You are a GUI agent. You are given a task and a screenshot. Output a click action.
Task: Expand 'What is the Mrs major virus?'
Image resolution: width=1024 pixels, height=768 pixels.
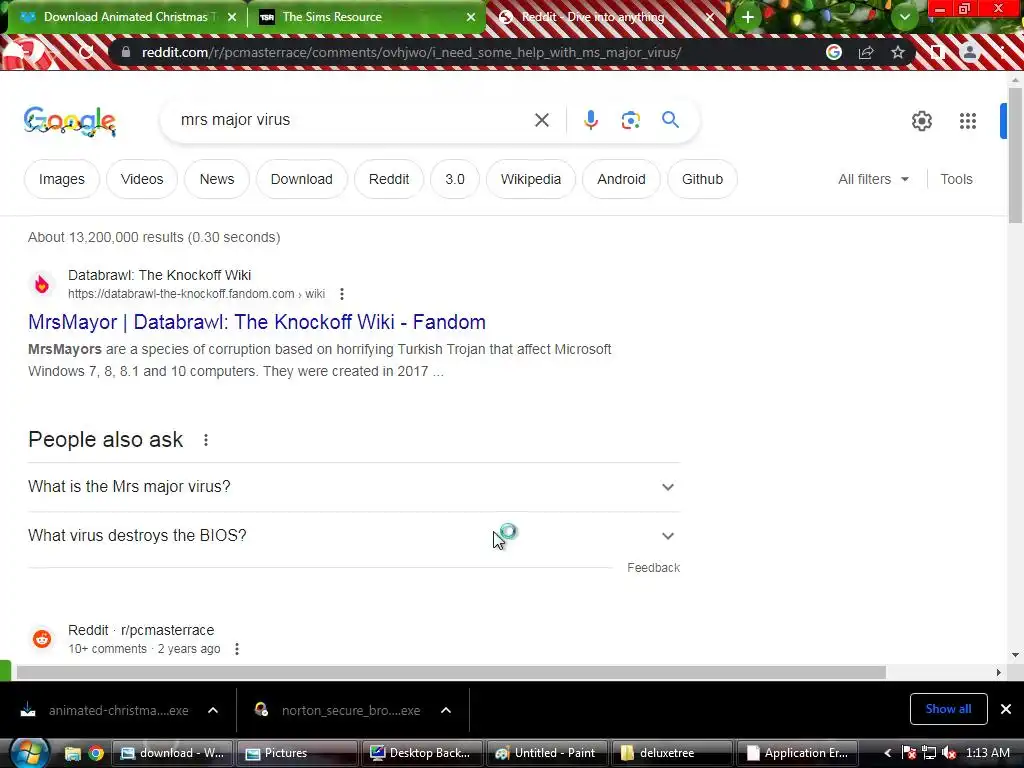[x=354, y=487]
